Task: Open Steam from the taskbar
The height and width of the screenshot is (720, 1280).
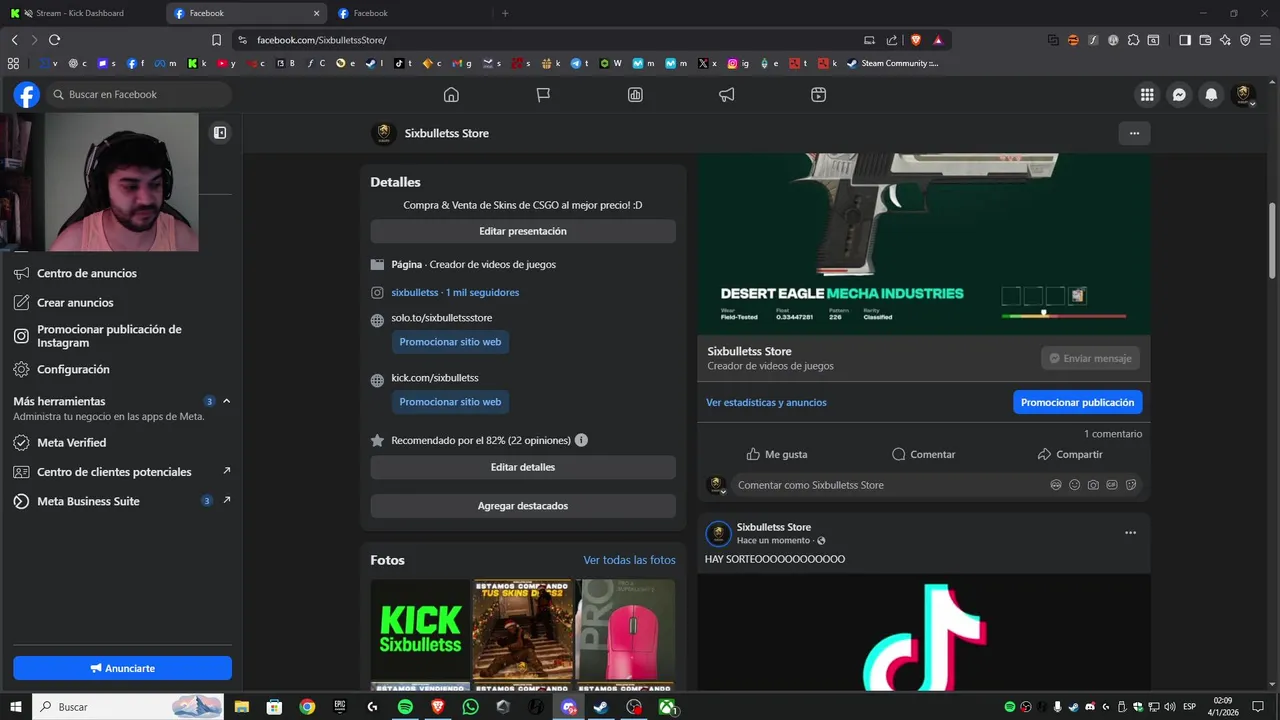Action: click(x=601, y=707)
